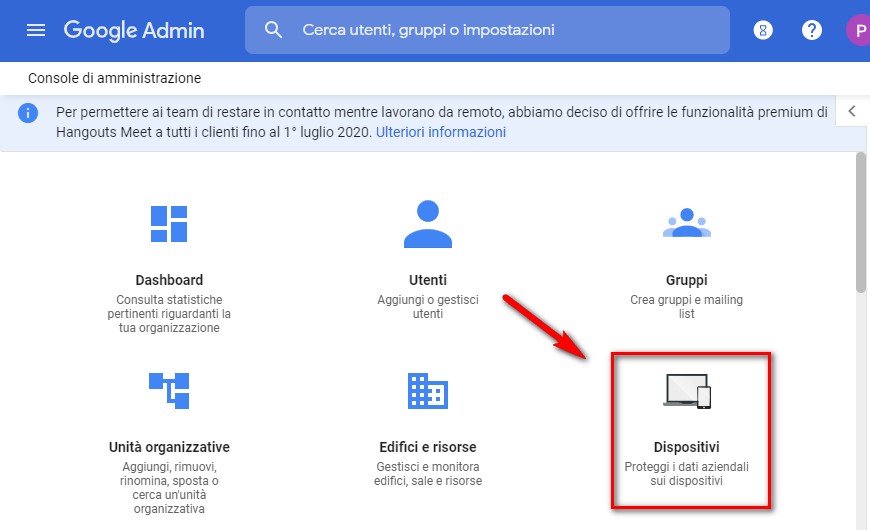Image resolution: width=870 pixels, height=530 pixels.
Task: Click the Google Admin logo
Action: pos(134,30)
